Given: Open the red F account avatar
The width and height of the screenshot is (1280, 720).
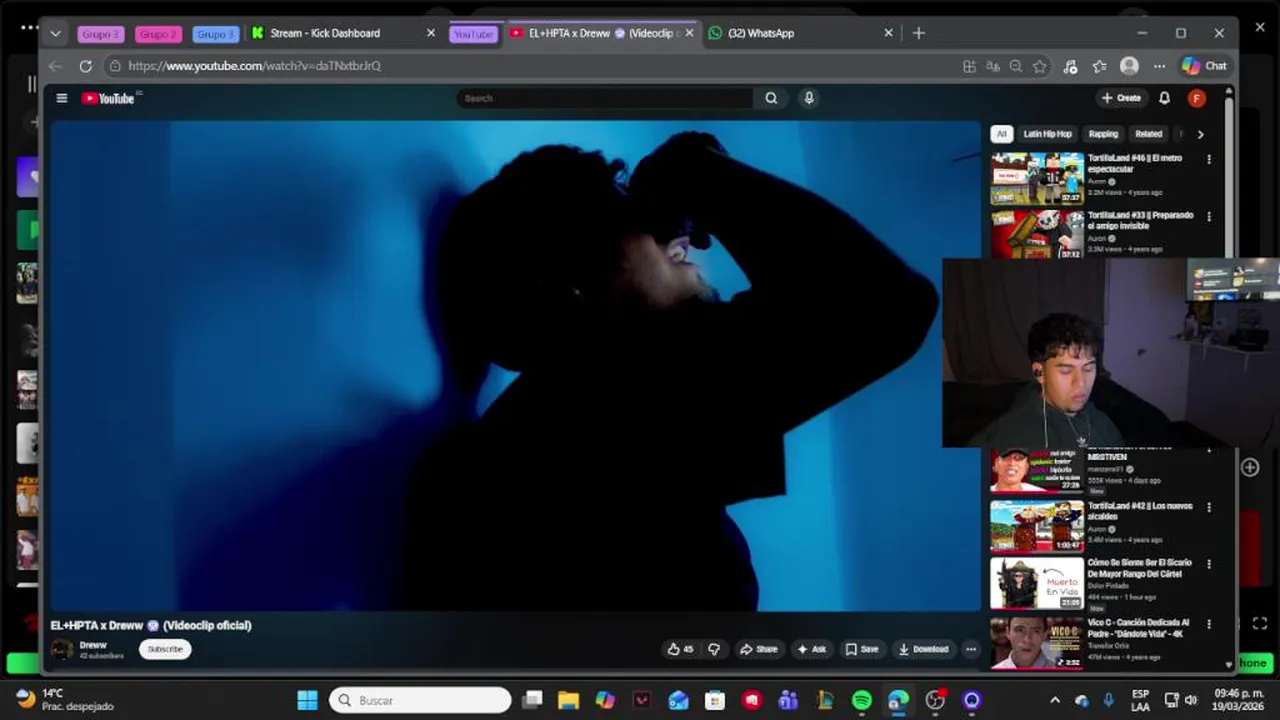Looking at the screenshot, I should click(x=1196, y=98).
